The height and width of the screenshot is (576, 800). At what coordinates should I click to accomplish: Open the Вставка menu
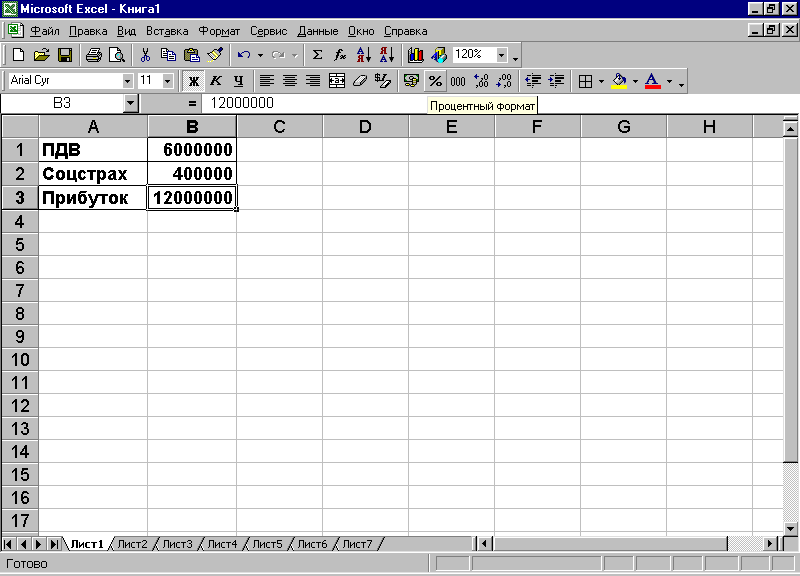167,31
